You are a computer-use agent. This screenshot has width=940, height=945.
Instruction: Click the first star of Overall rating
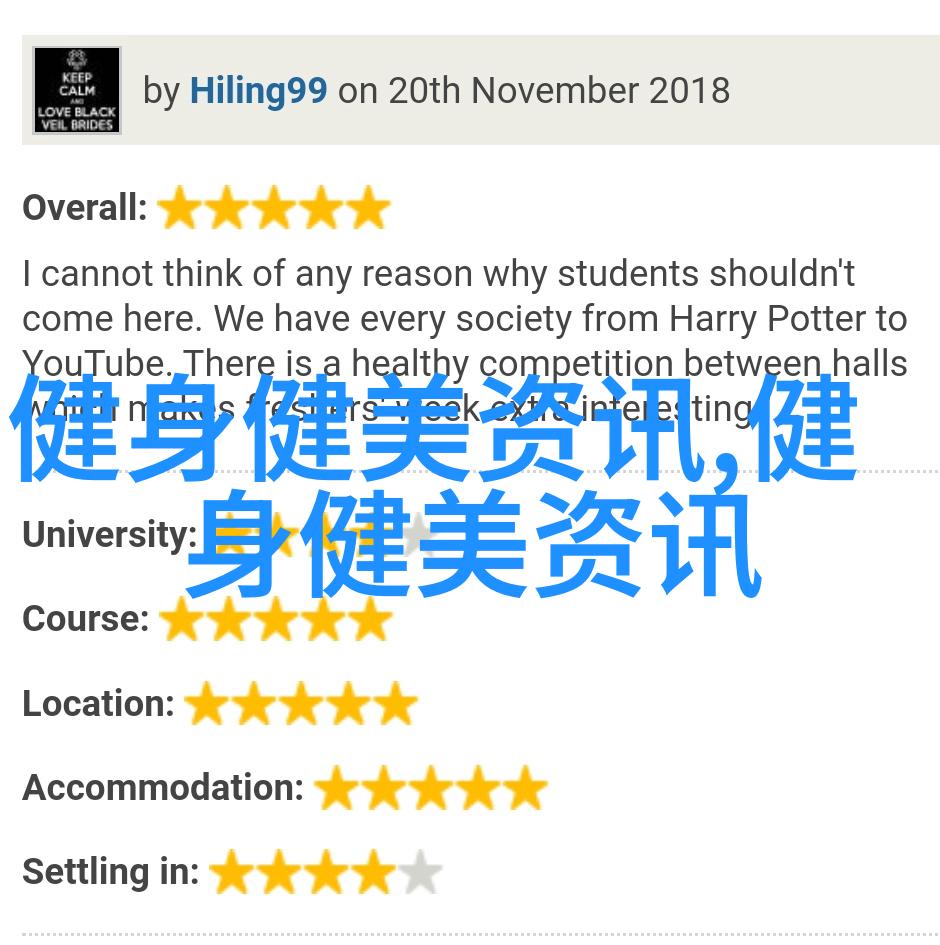(180, 207)
